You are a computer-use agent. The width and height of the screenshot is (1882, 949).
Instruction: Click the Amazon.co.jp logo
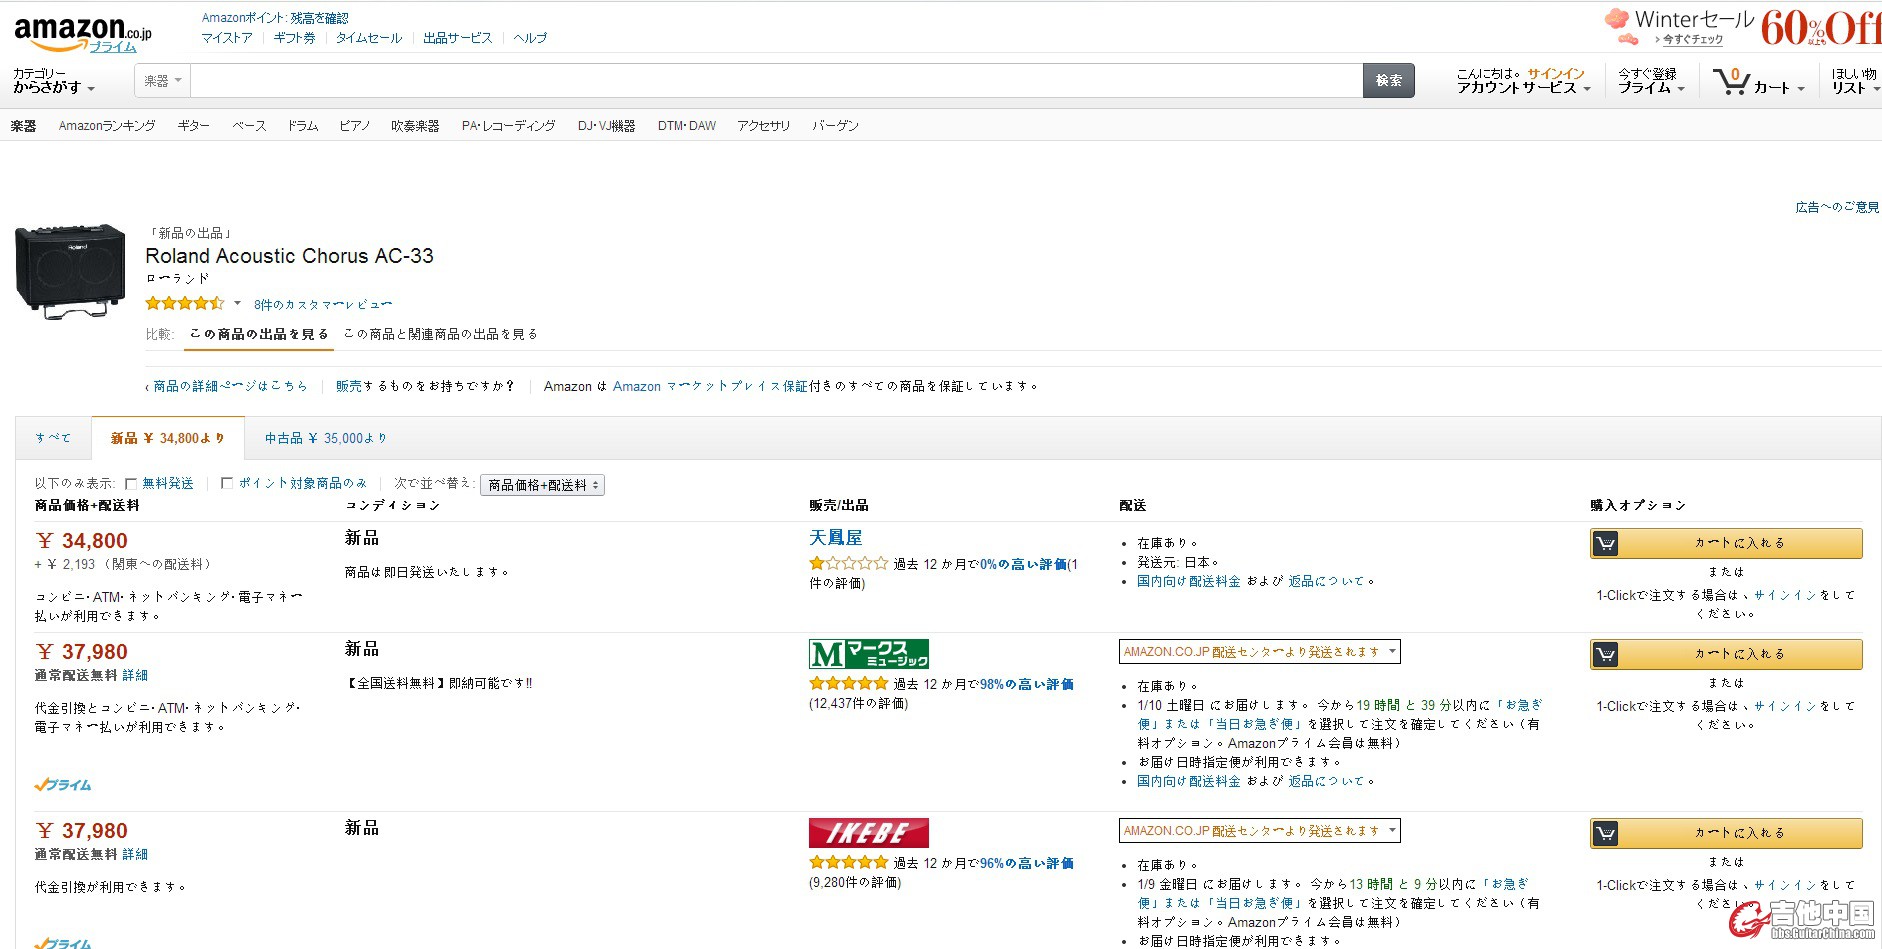(x=82, y=33)
